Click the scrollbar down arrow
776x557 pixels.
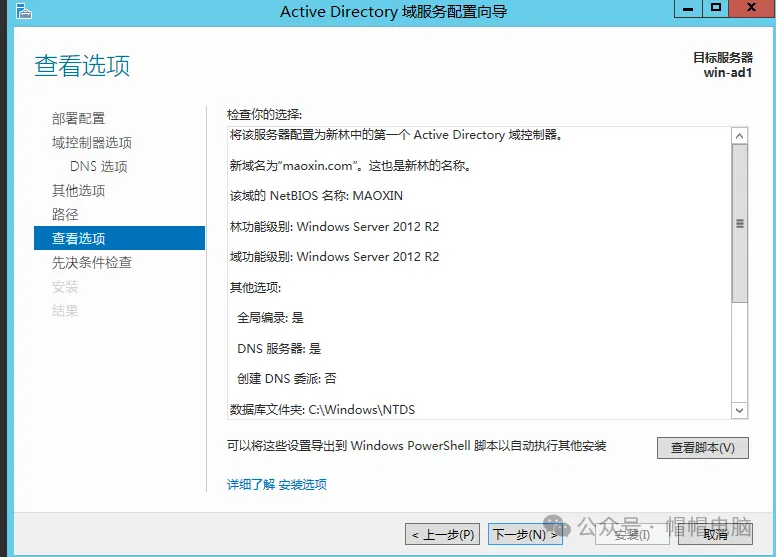[740, 410]
